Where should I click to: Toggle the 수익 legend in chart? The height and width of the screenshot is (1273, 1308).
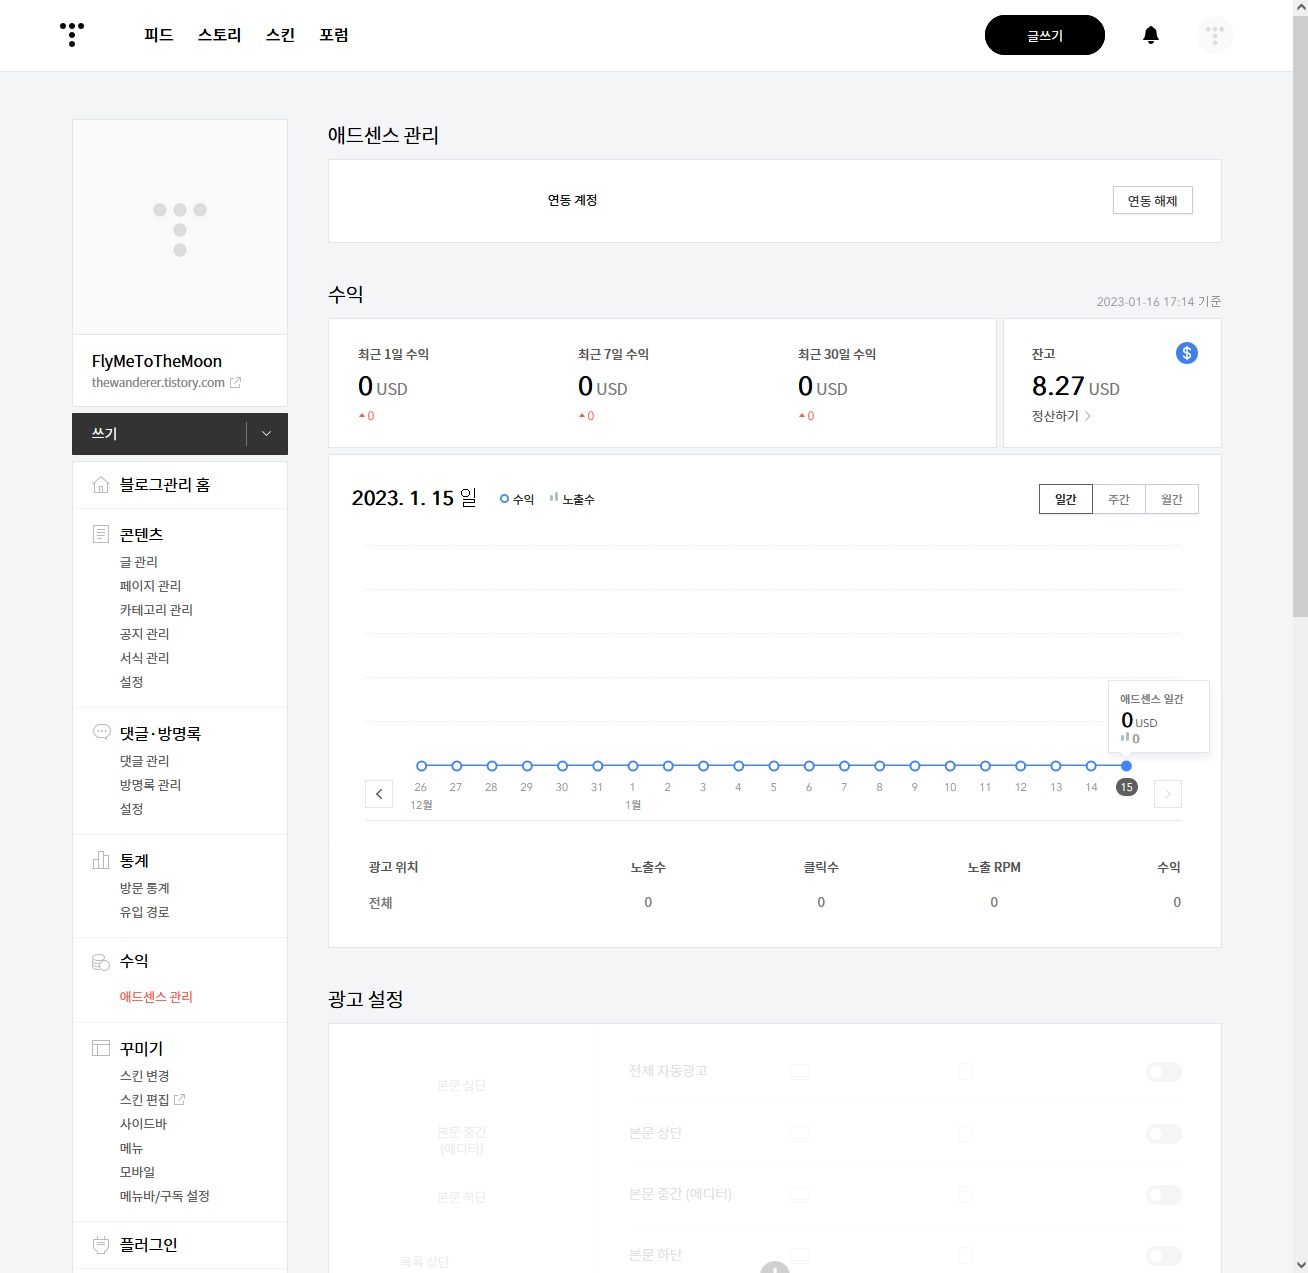(x=517, y=499)
